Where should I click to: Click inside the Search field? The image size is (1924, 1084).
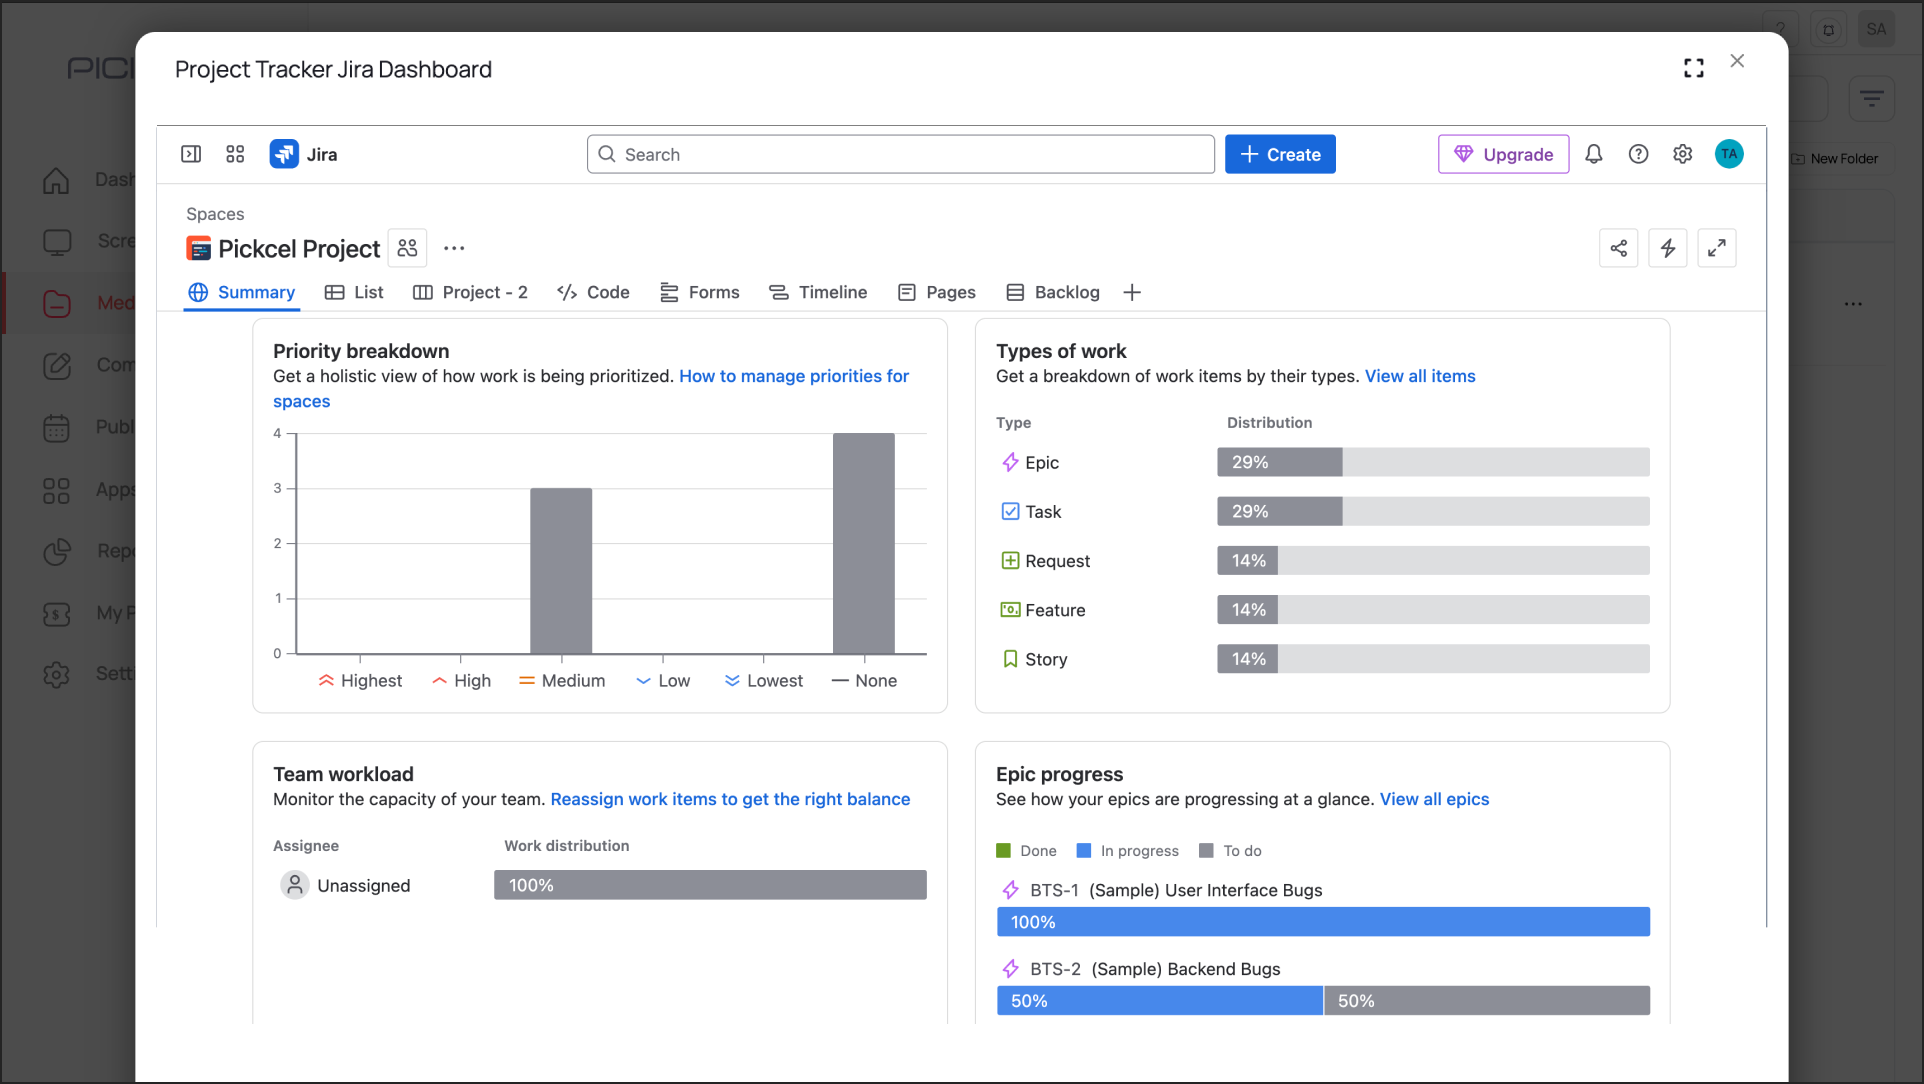point(899,153)
